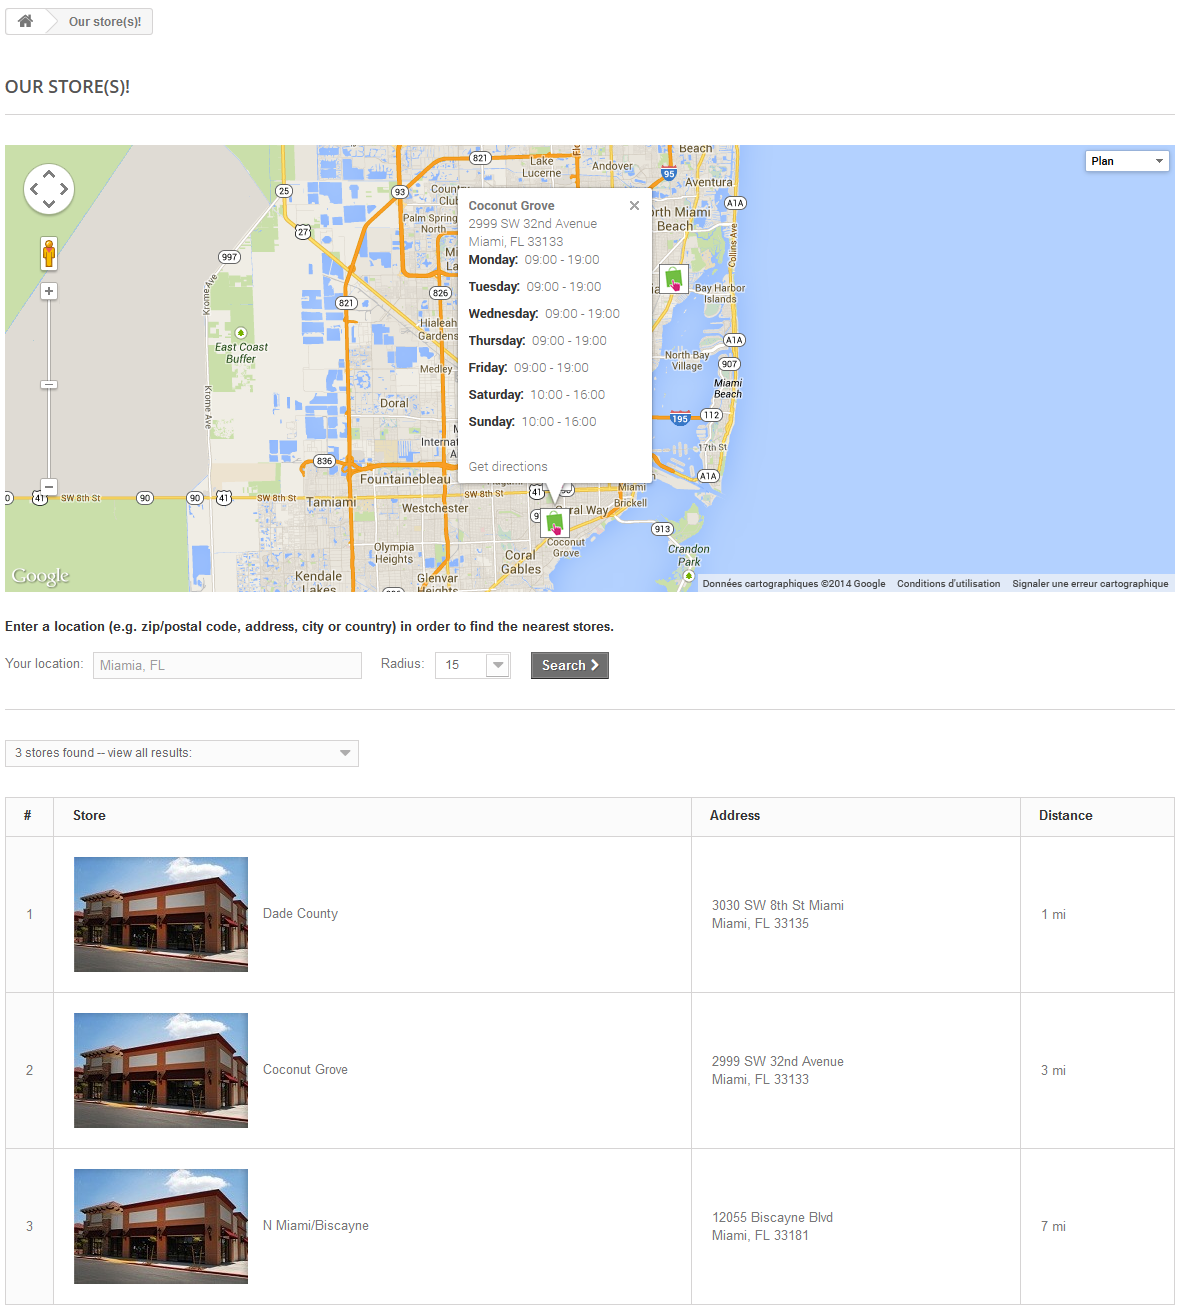Open the Radius dropdown
Screen dimensions: 1179x1310
click(x=473, y=665)
